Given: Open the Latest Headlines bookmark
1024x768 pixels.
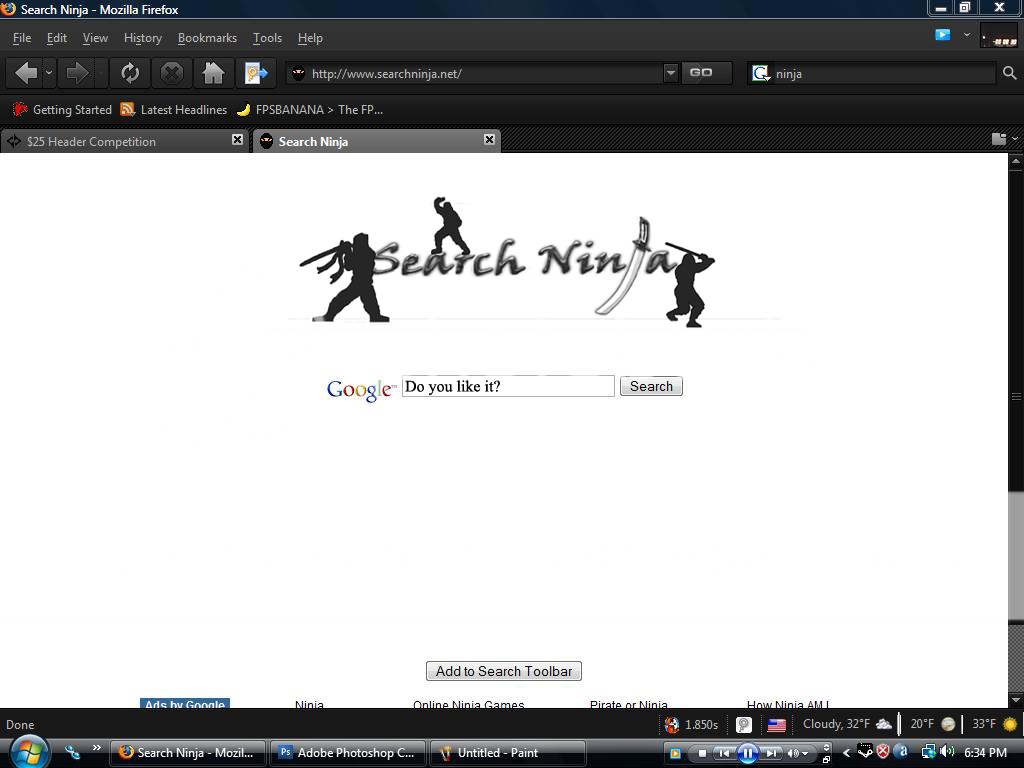Looking at the screenshot, I should pos(174,110).
